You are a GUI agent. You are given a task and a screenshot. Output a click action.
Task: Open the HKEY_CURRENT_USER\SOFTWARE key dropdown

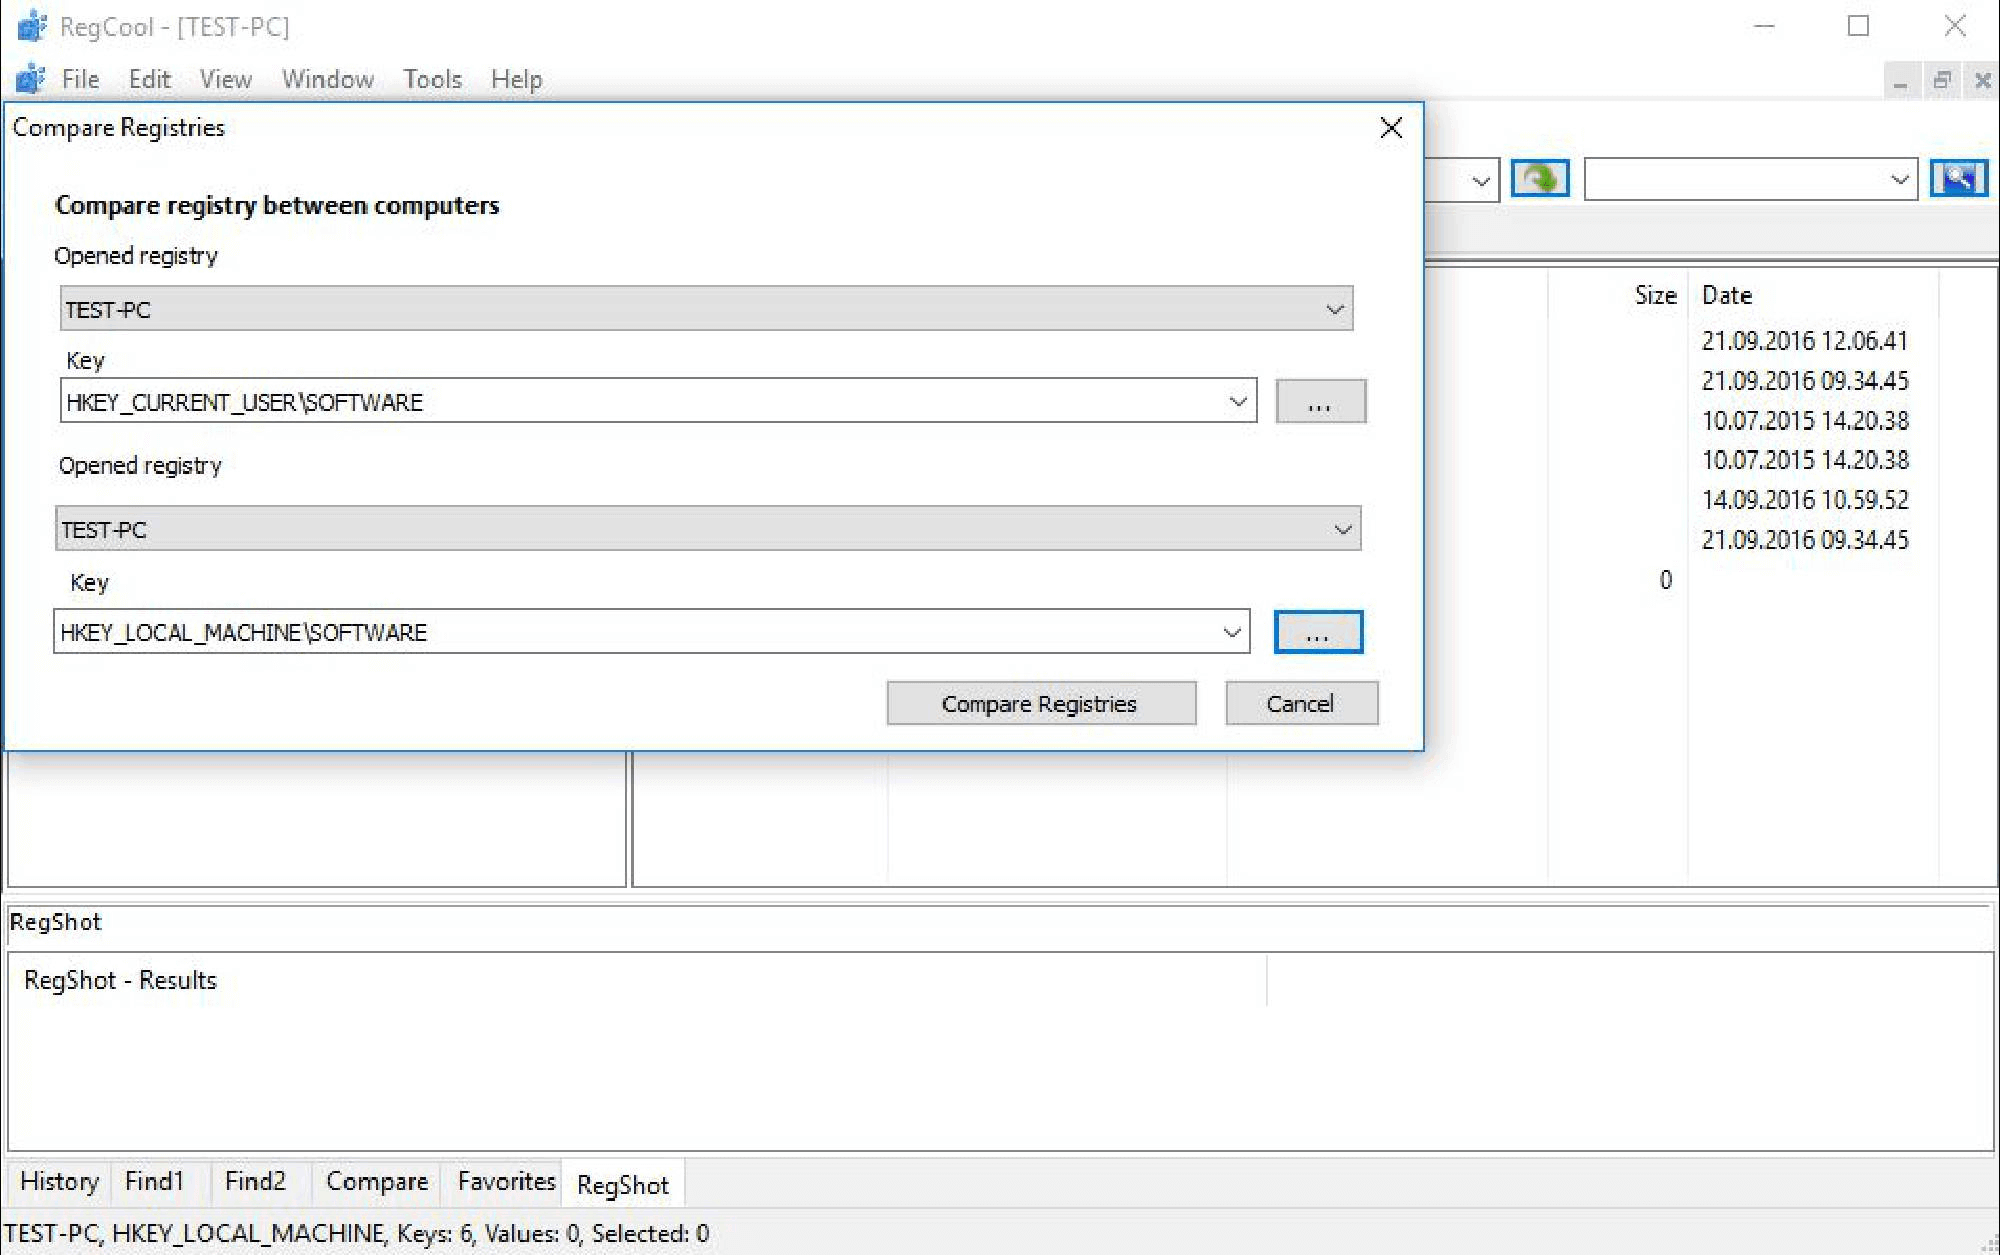tap(1237, 401)
